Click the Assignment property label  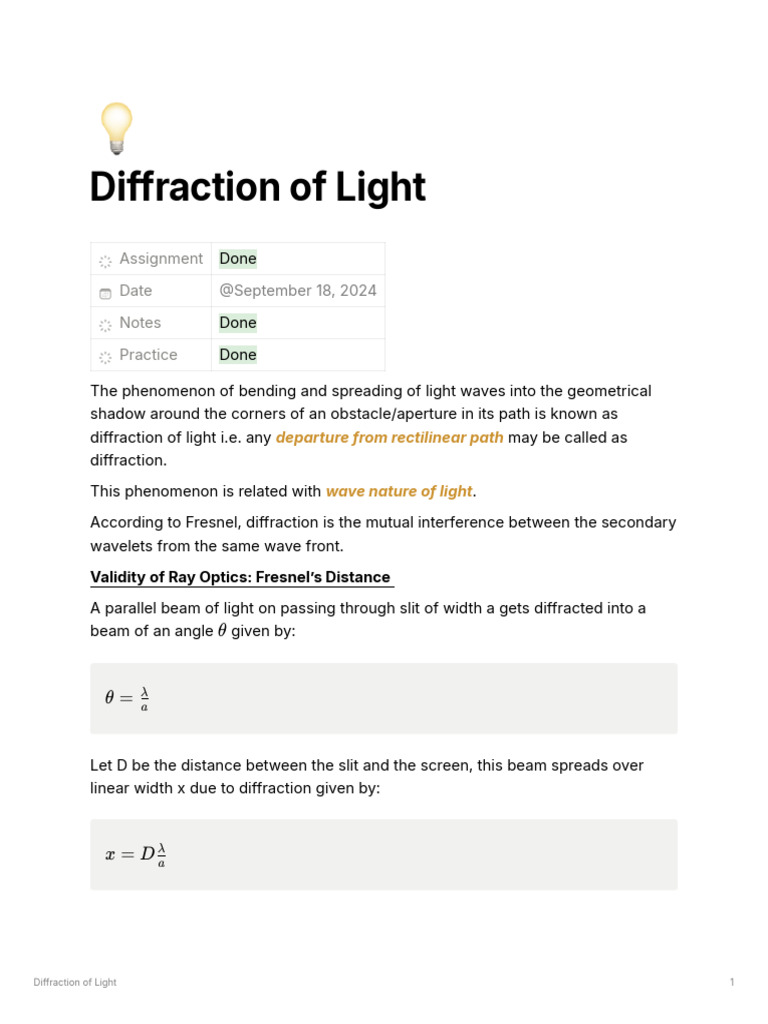coord(161,259)
